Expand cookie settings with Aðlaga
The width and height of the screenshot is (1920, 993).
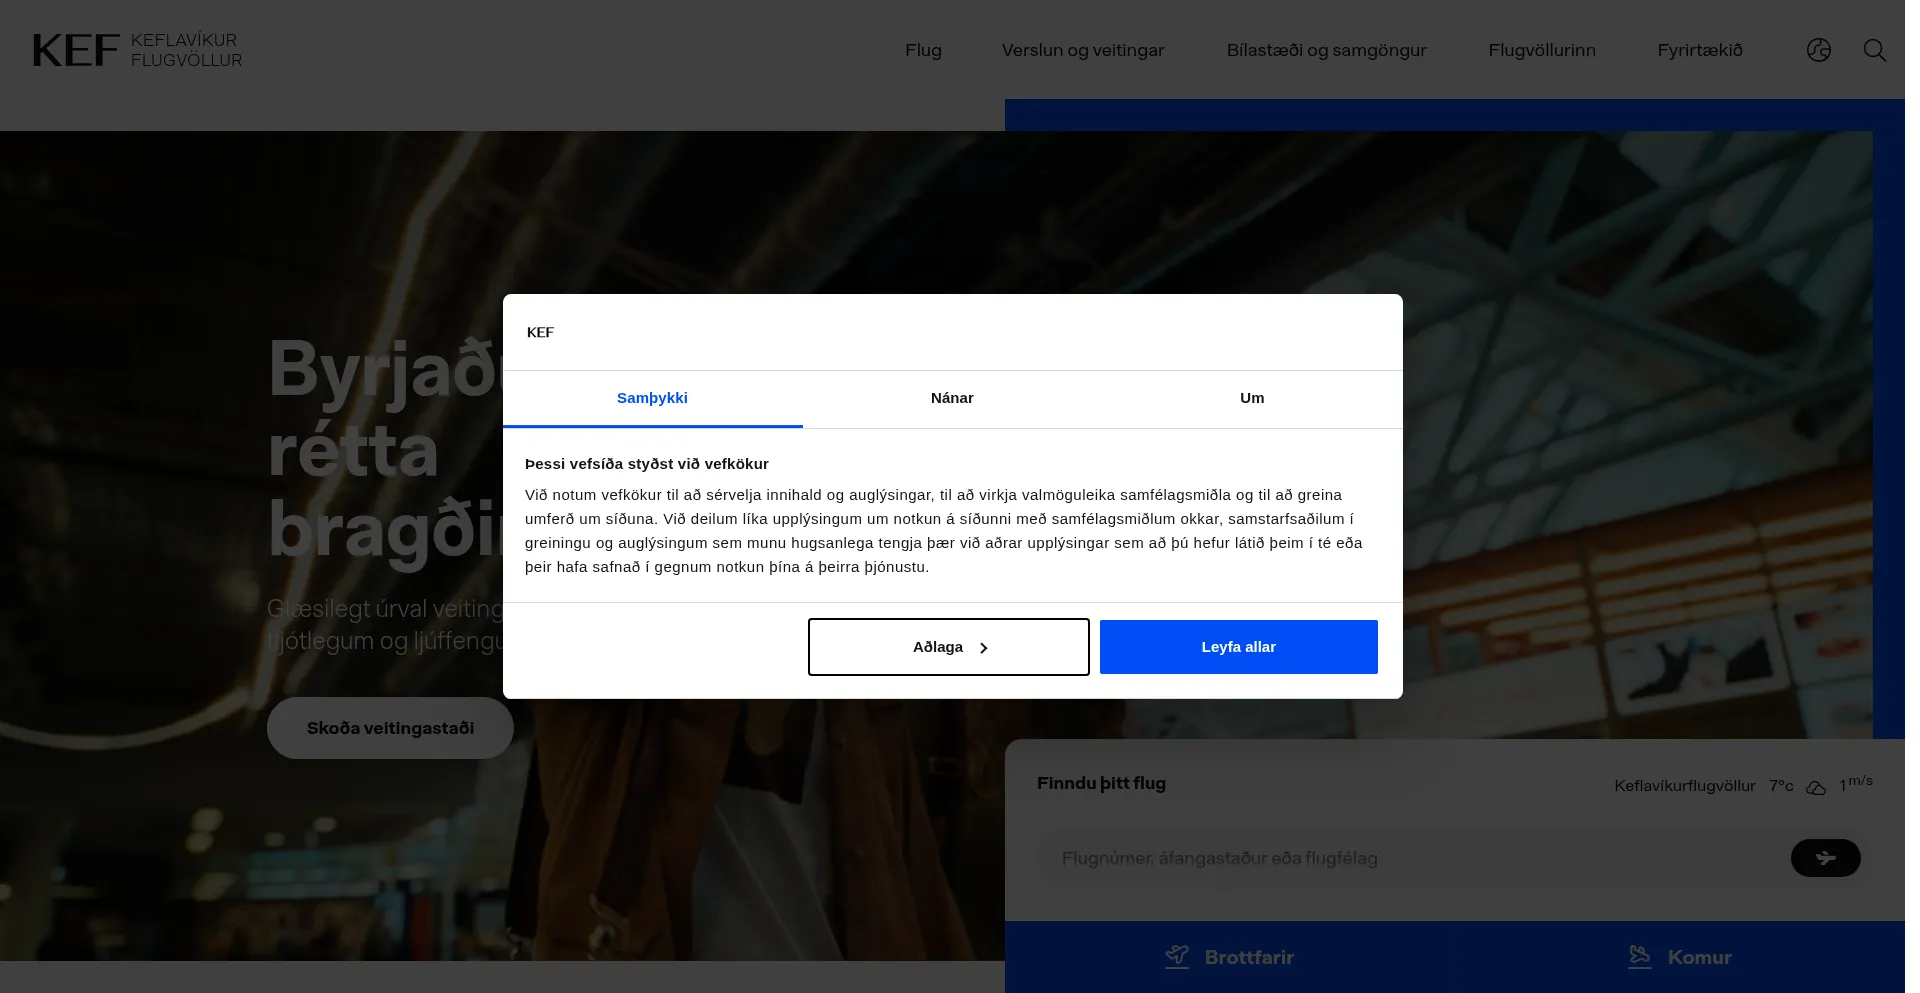tap(948, 647)
